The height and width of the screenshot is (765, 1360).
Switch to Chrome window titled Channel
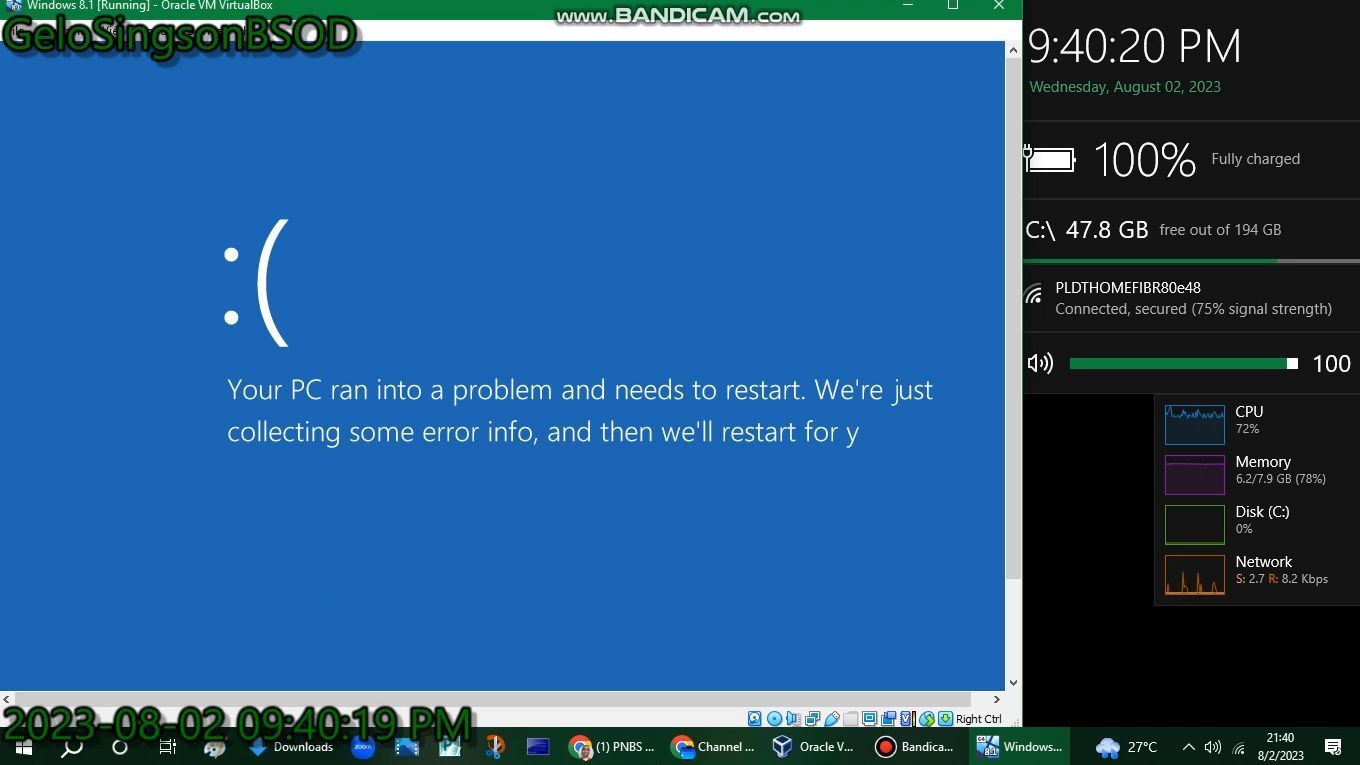[713, 747]
